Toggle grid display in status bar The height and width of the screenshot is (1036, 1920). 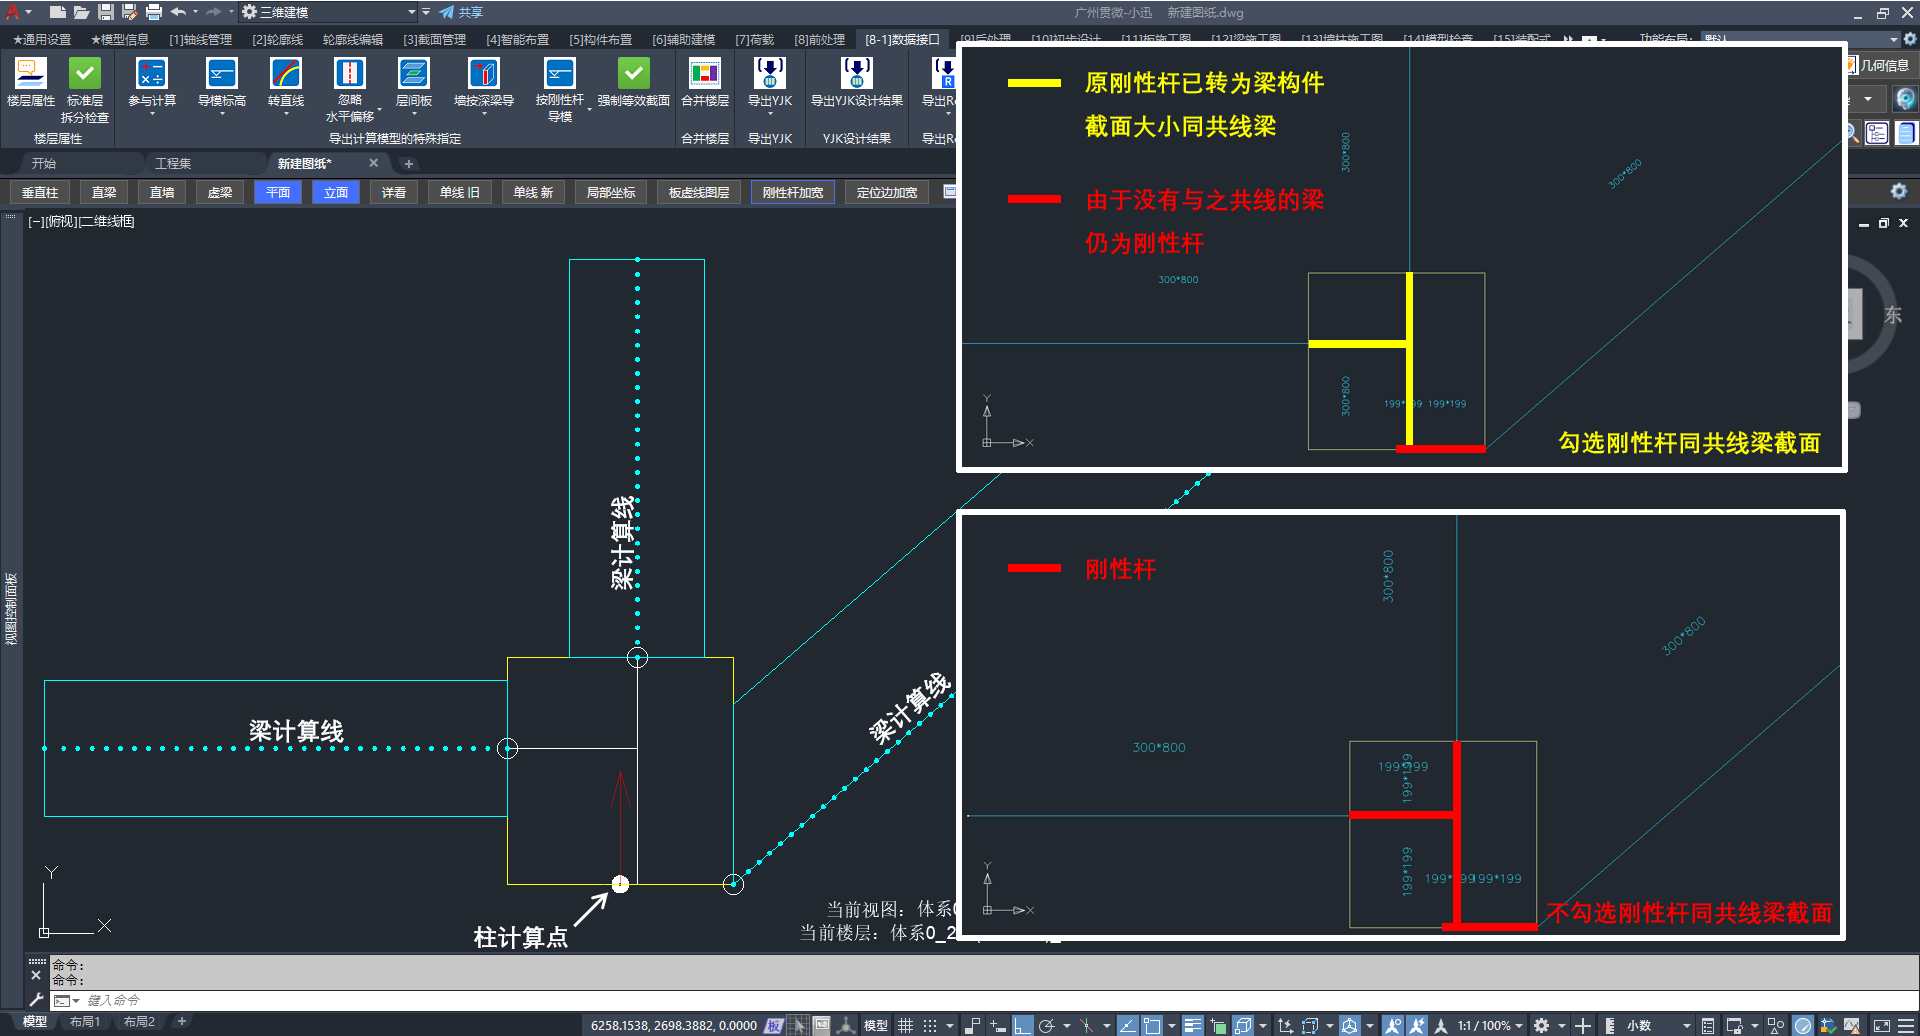point(905,1025)
